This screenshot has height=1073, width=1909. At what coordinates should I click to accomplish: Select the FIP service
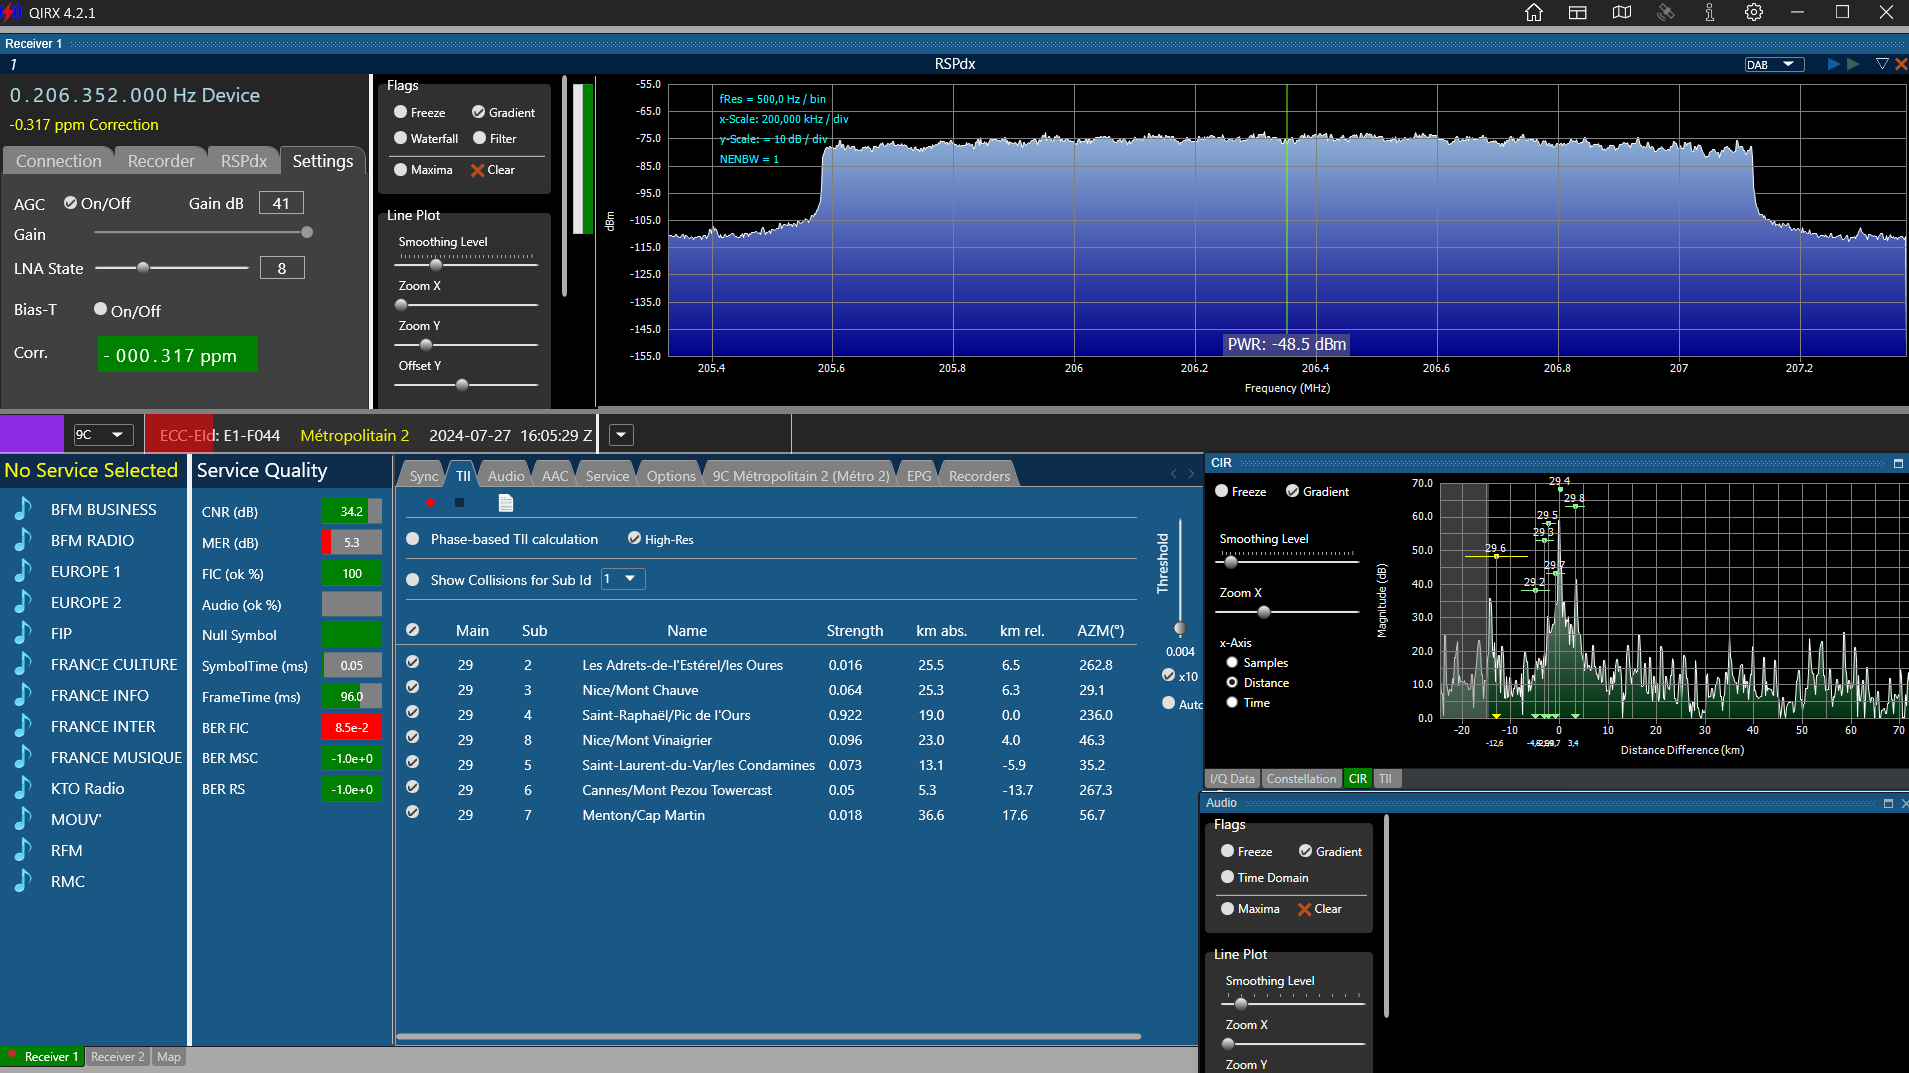pyautogui.click(x=61, y=634)
